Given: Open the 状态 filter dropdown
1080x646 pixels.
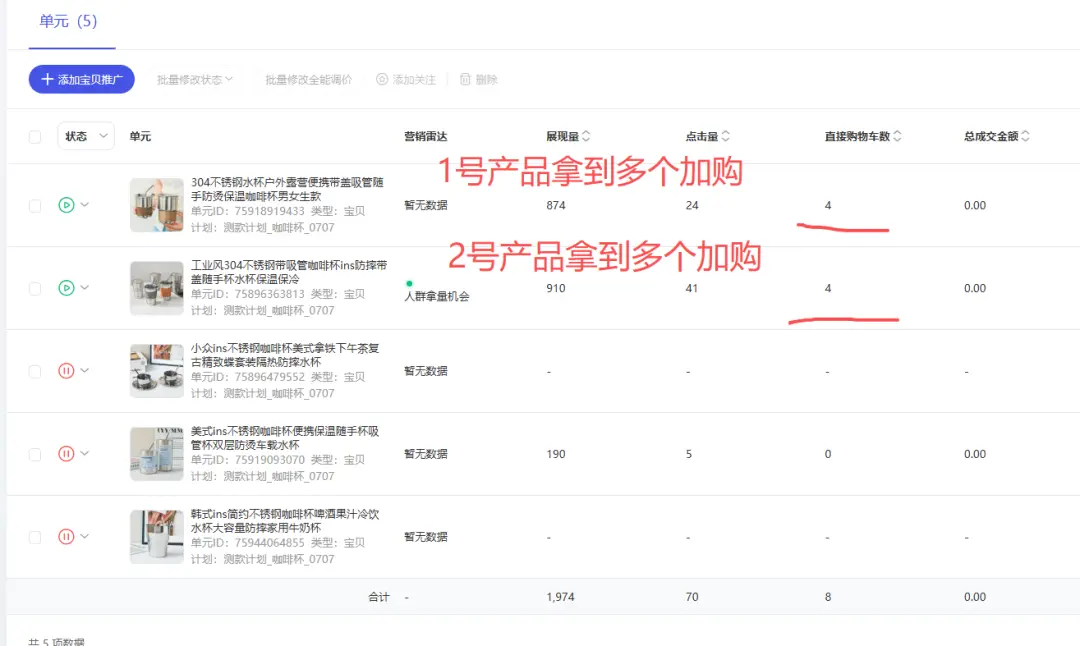Looking at the screenshot, I should pyautogui.click(x=86, y=136).
